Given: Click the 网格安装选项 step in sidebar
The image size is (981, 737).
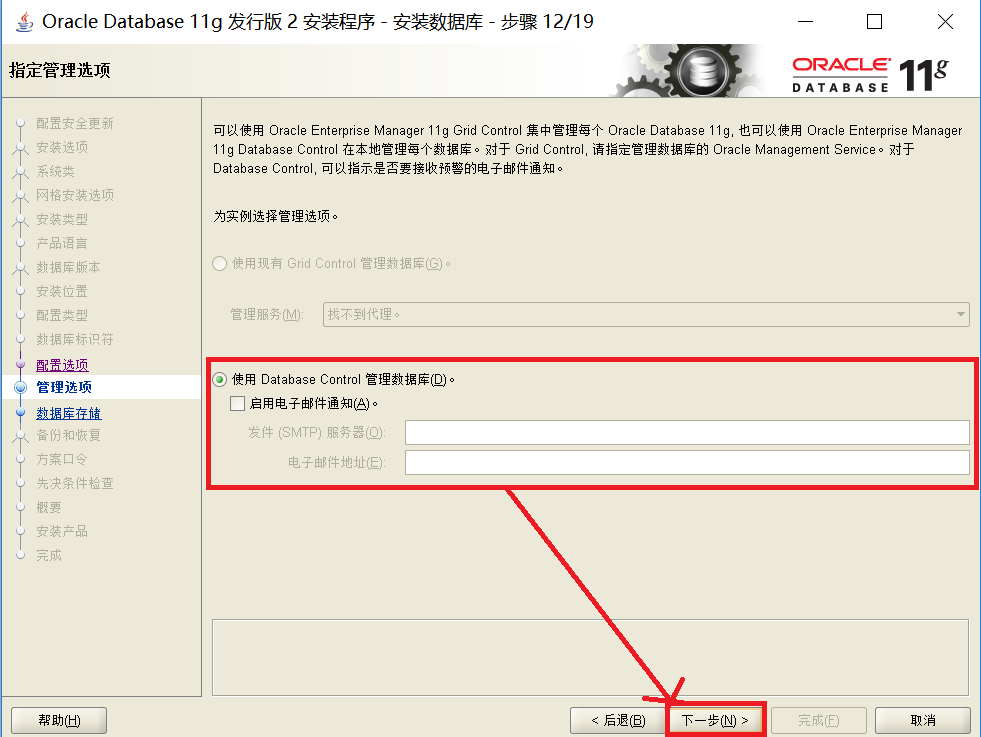Looking at the screenshot, I should [x=74, y=195].
